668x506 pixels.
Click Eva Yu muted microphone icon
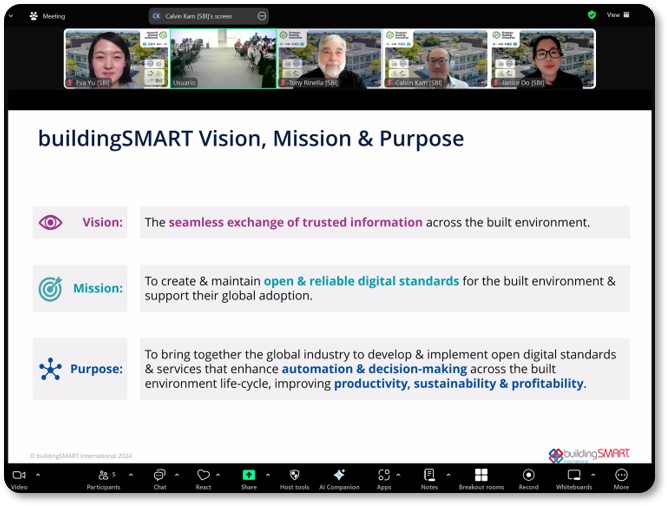pos(70,83)
